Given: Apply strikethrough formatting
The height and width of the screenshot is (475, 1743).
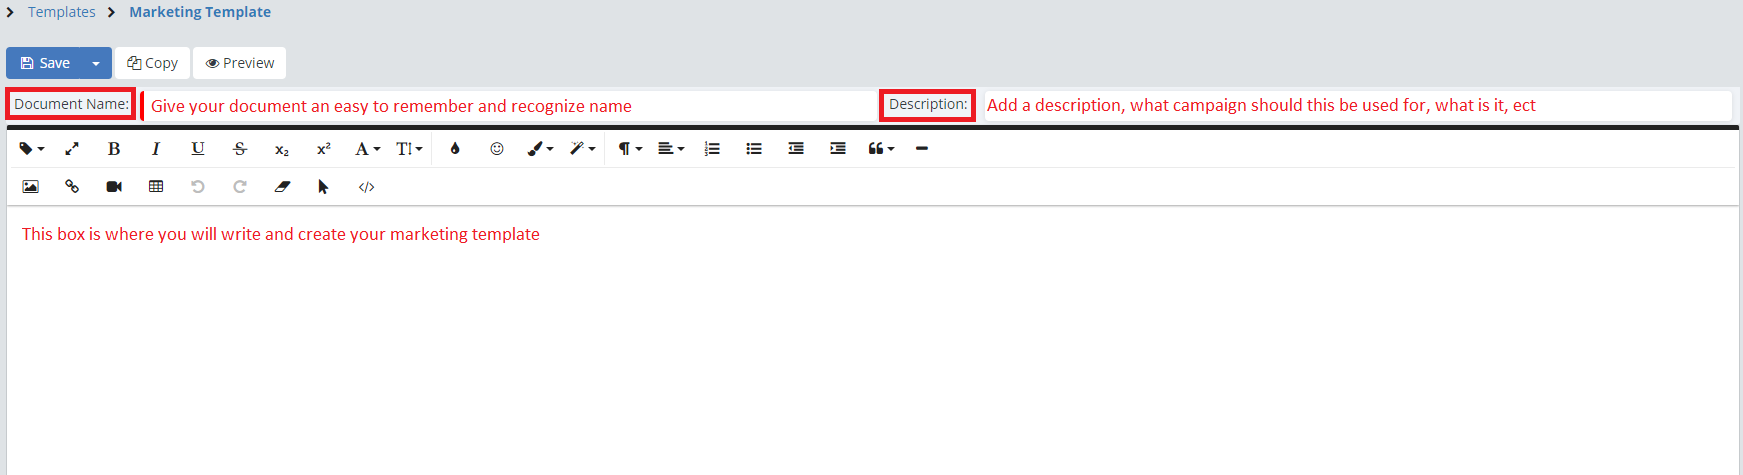Looking at the screenshot, I should click(x=240, y=149).
